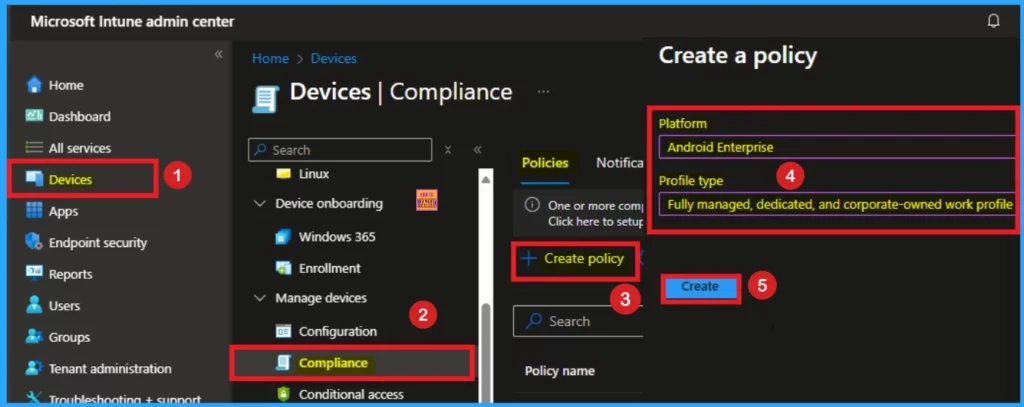
Task: Click the blade menu Search field
Action: (x=340, y=150)
